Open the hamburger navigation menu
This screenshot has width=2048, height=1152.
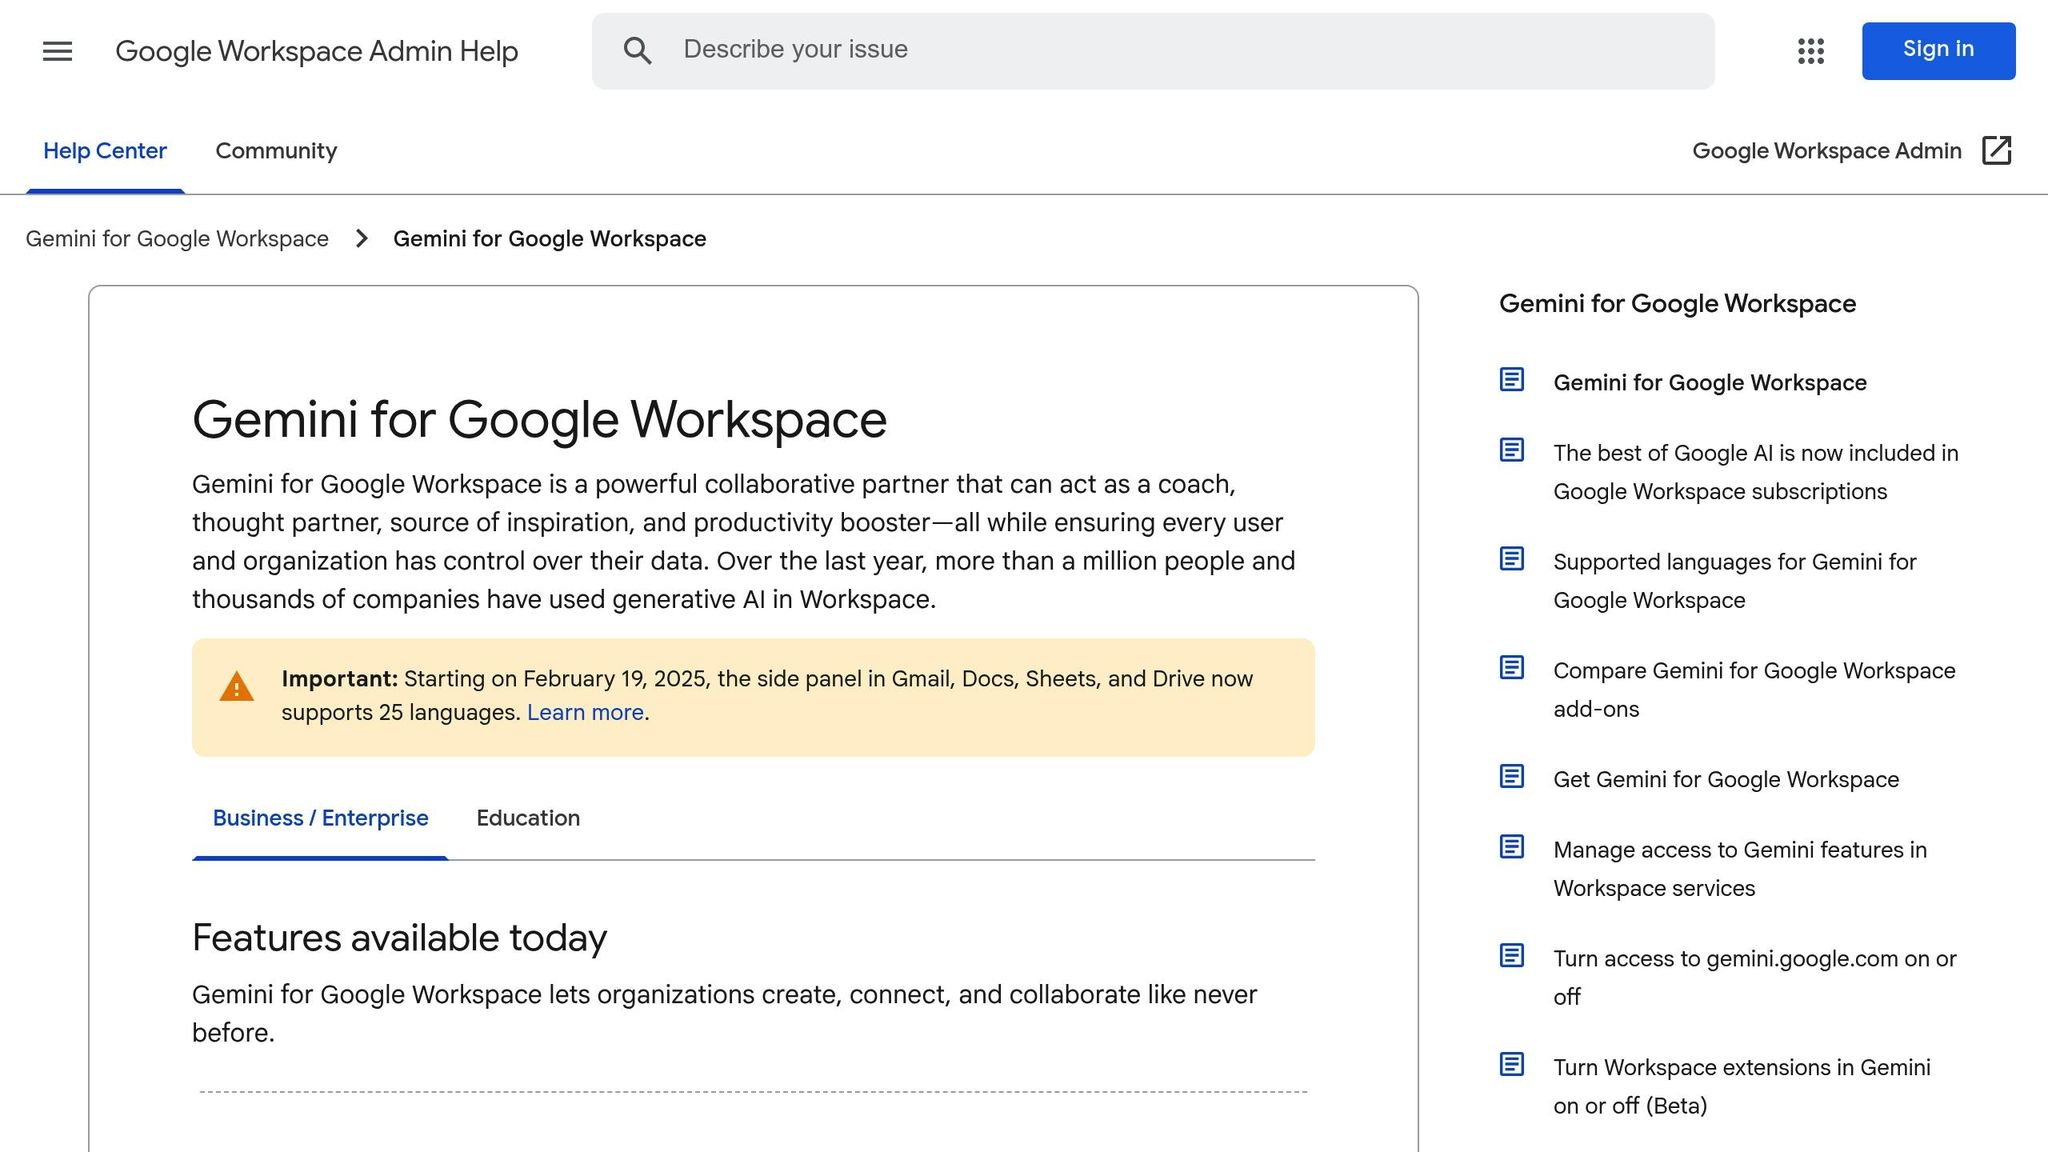56,51
